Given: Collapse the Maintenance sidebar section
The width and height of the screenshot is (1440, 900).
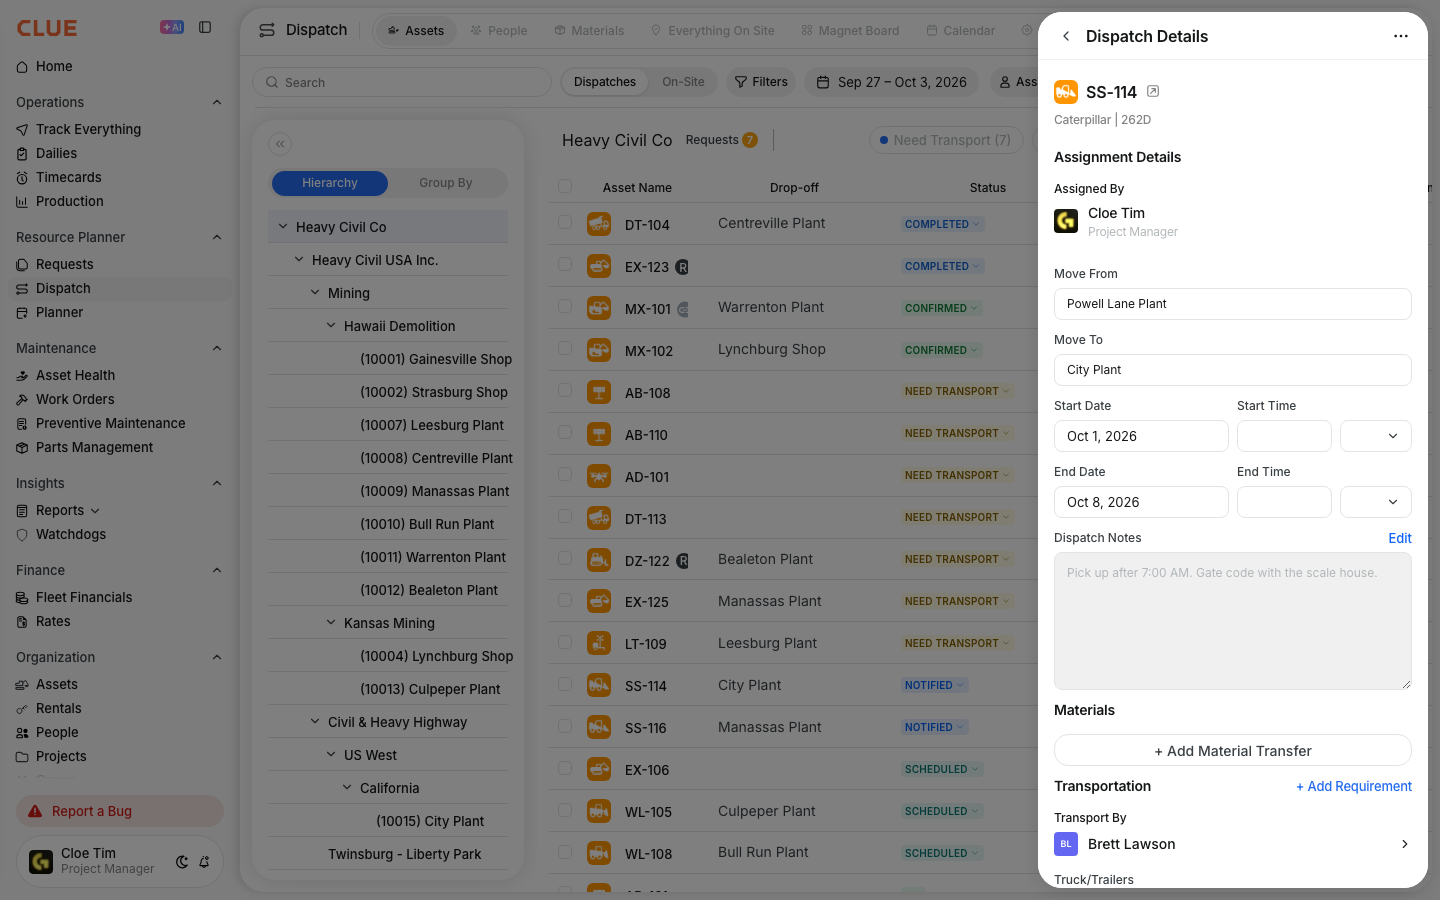Looking at the screenshot, I should [217, 348].
